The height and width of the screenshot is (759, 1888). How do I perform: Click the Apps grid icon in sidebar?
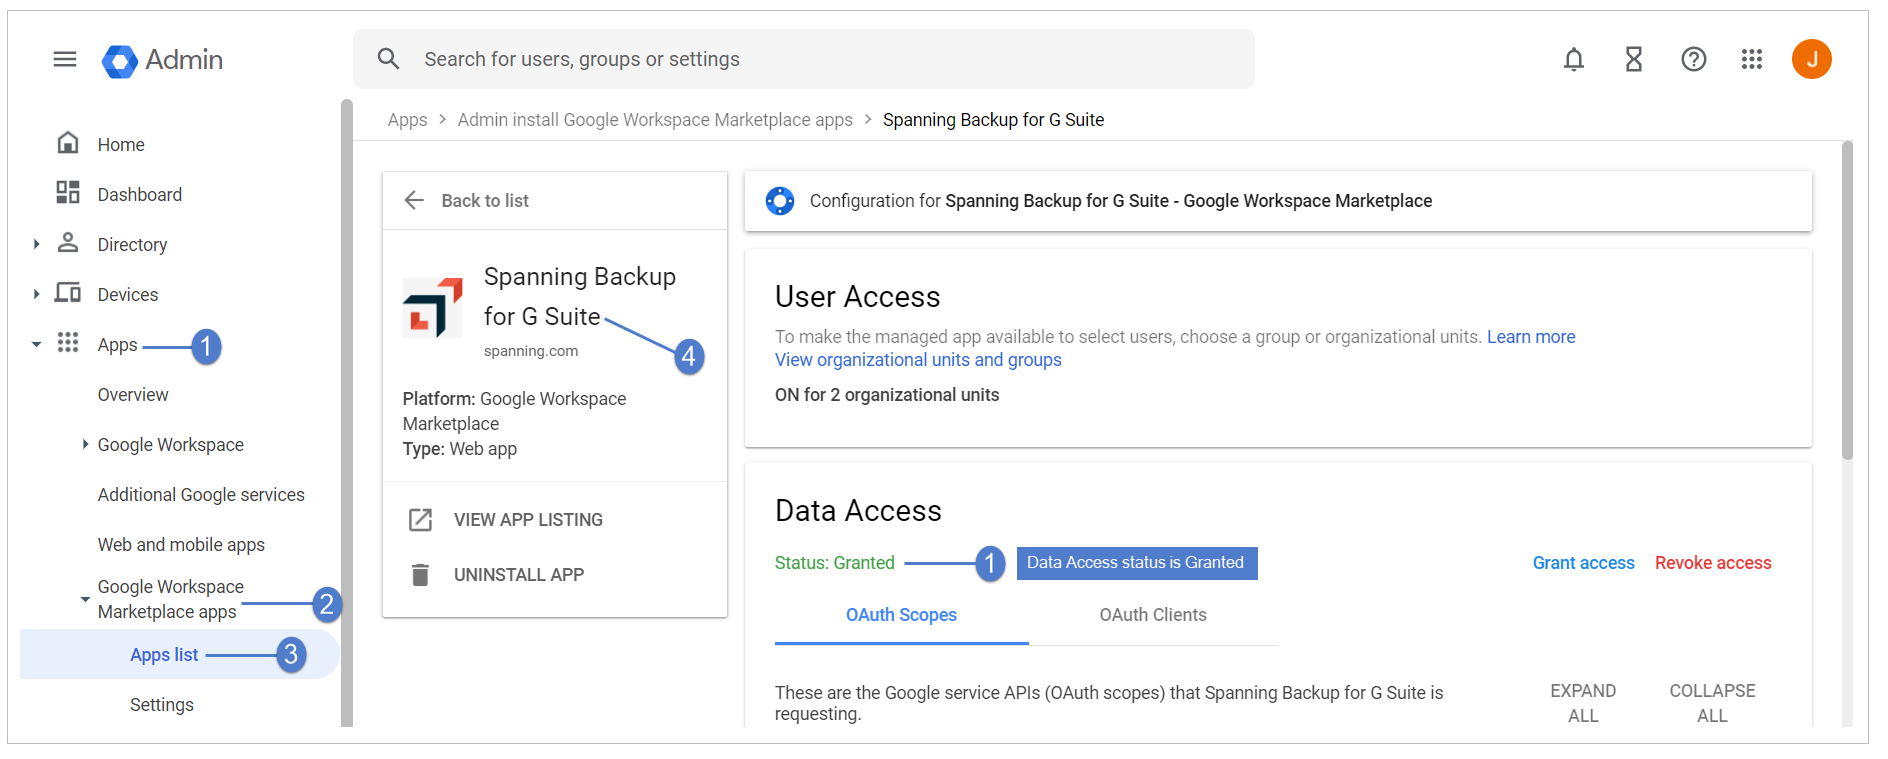[x=68, y=343]
